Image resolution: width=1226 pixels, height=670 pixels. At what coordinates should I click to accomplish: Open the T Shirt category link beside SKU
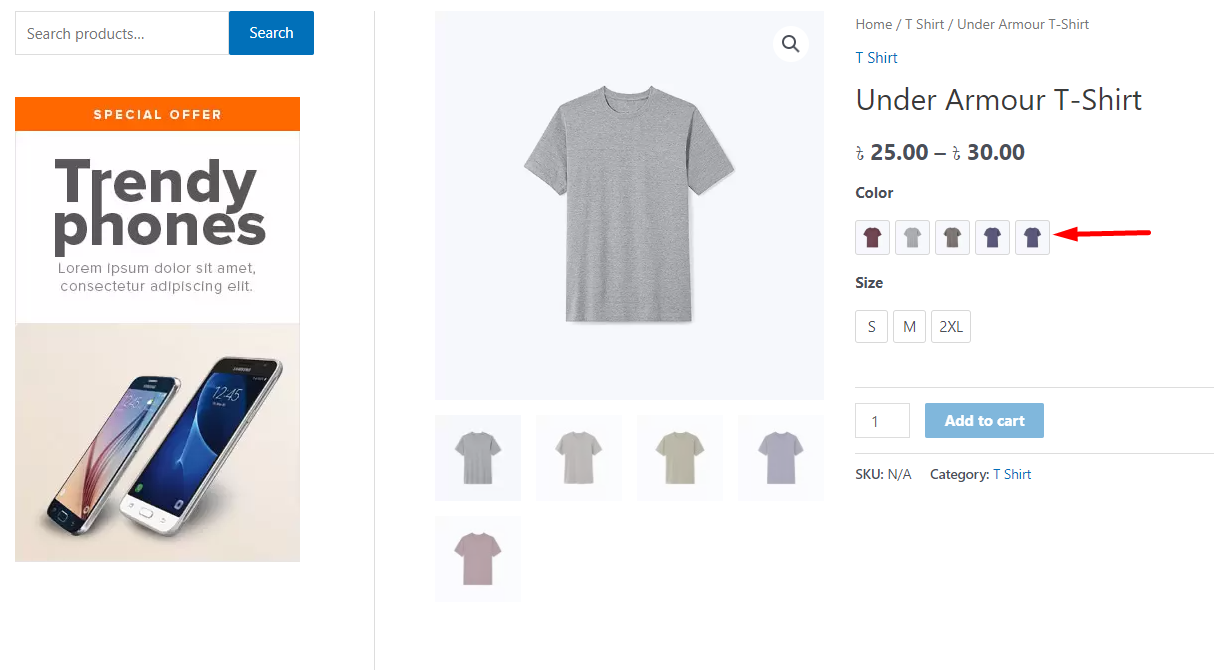[1011, 474]
